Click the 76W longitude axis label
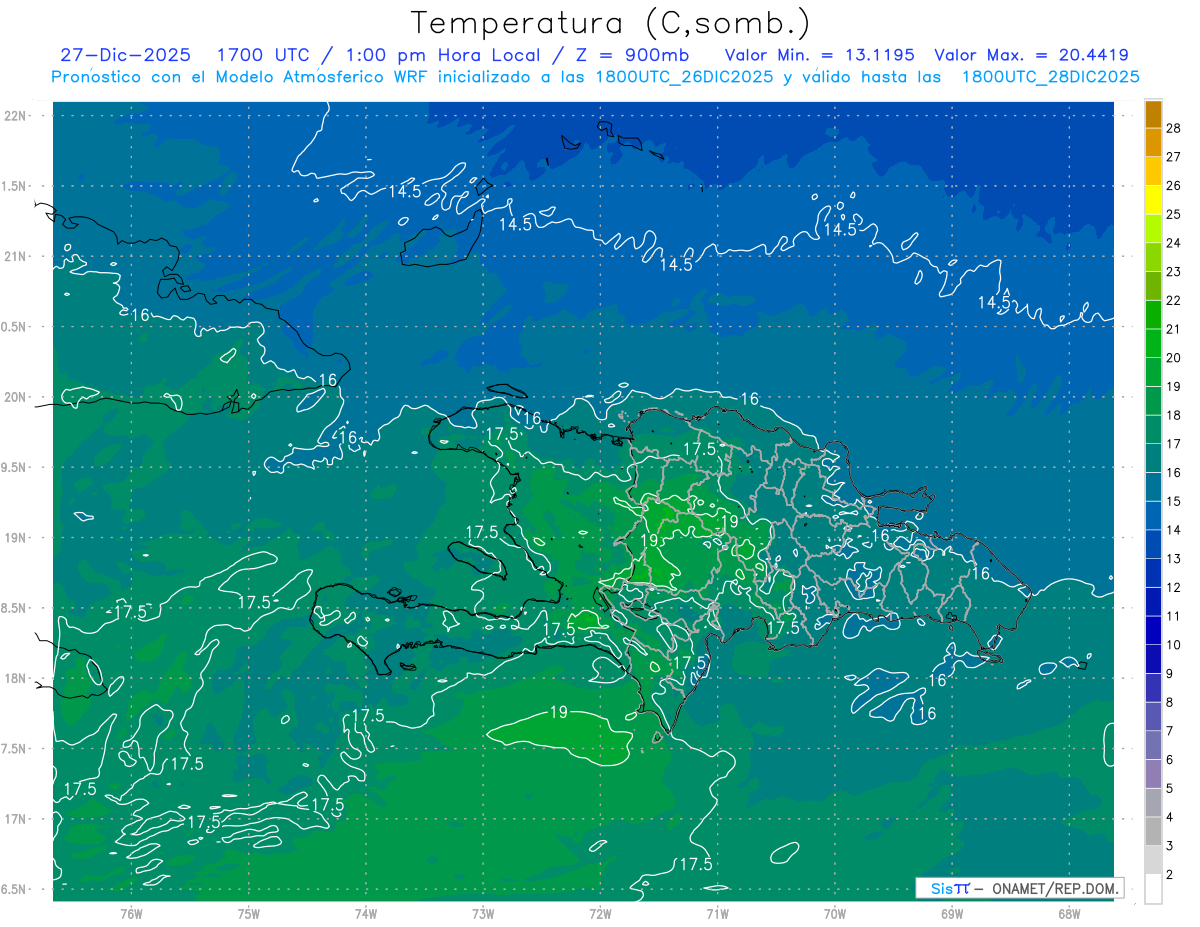 point(131,914)
